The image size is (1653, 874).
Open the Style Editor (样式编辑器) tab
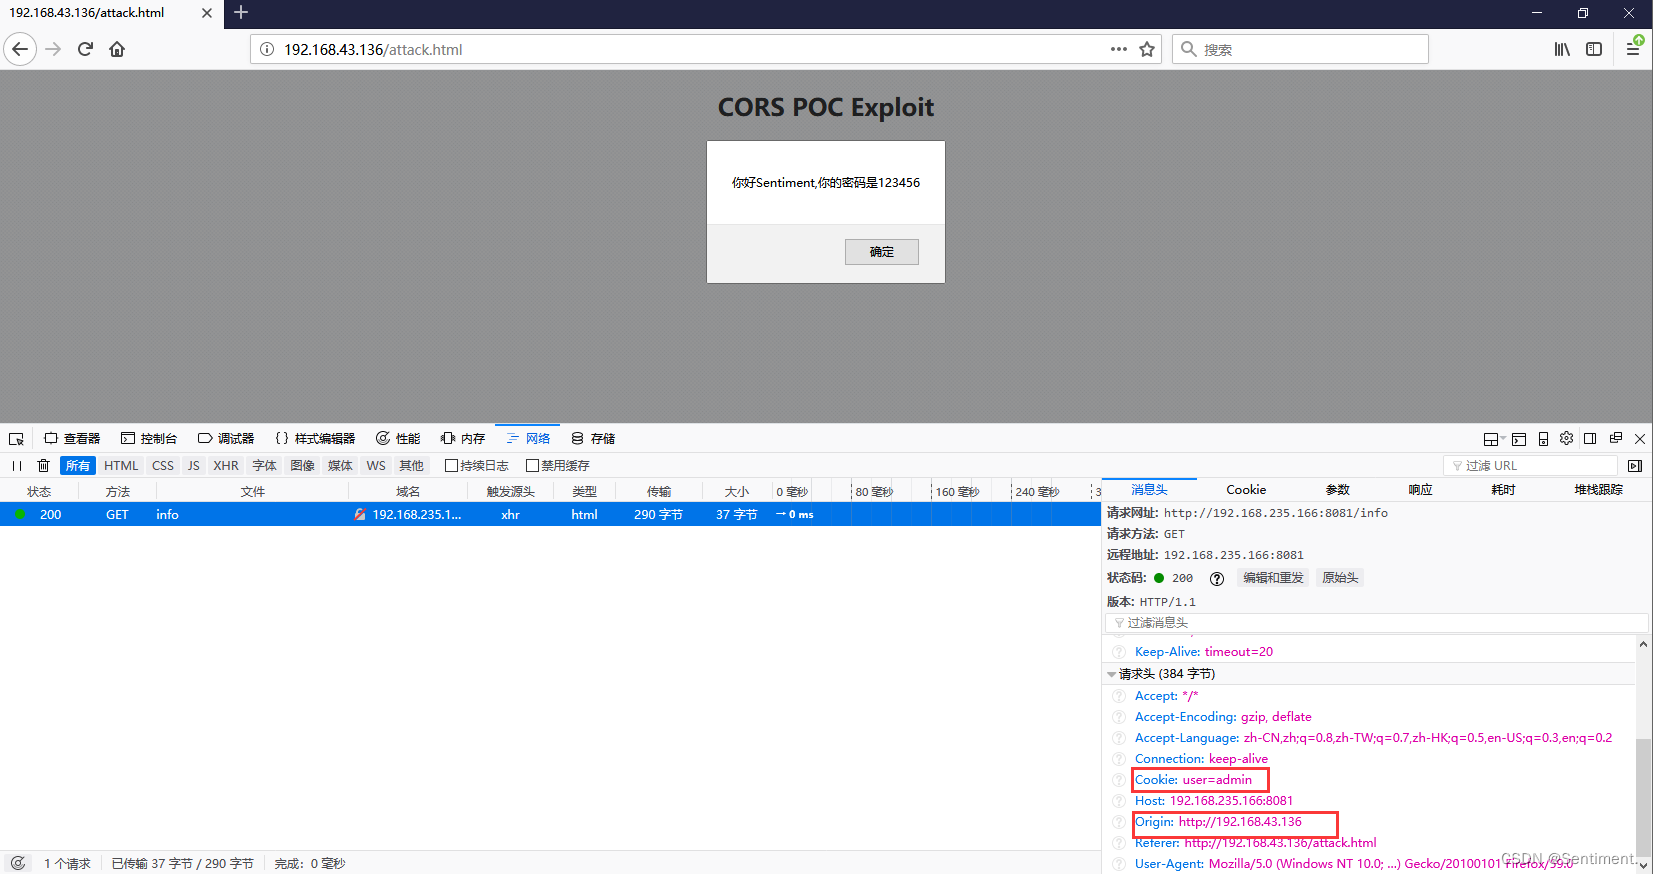(315, 439)
